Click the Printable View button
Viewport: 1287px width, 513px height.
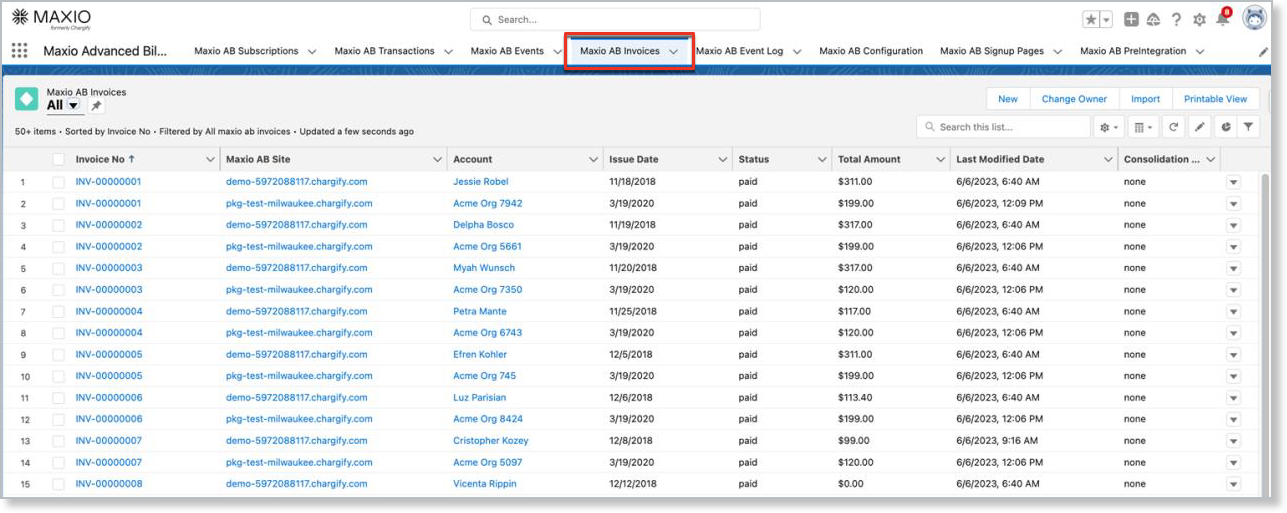(1215, 99)
